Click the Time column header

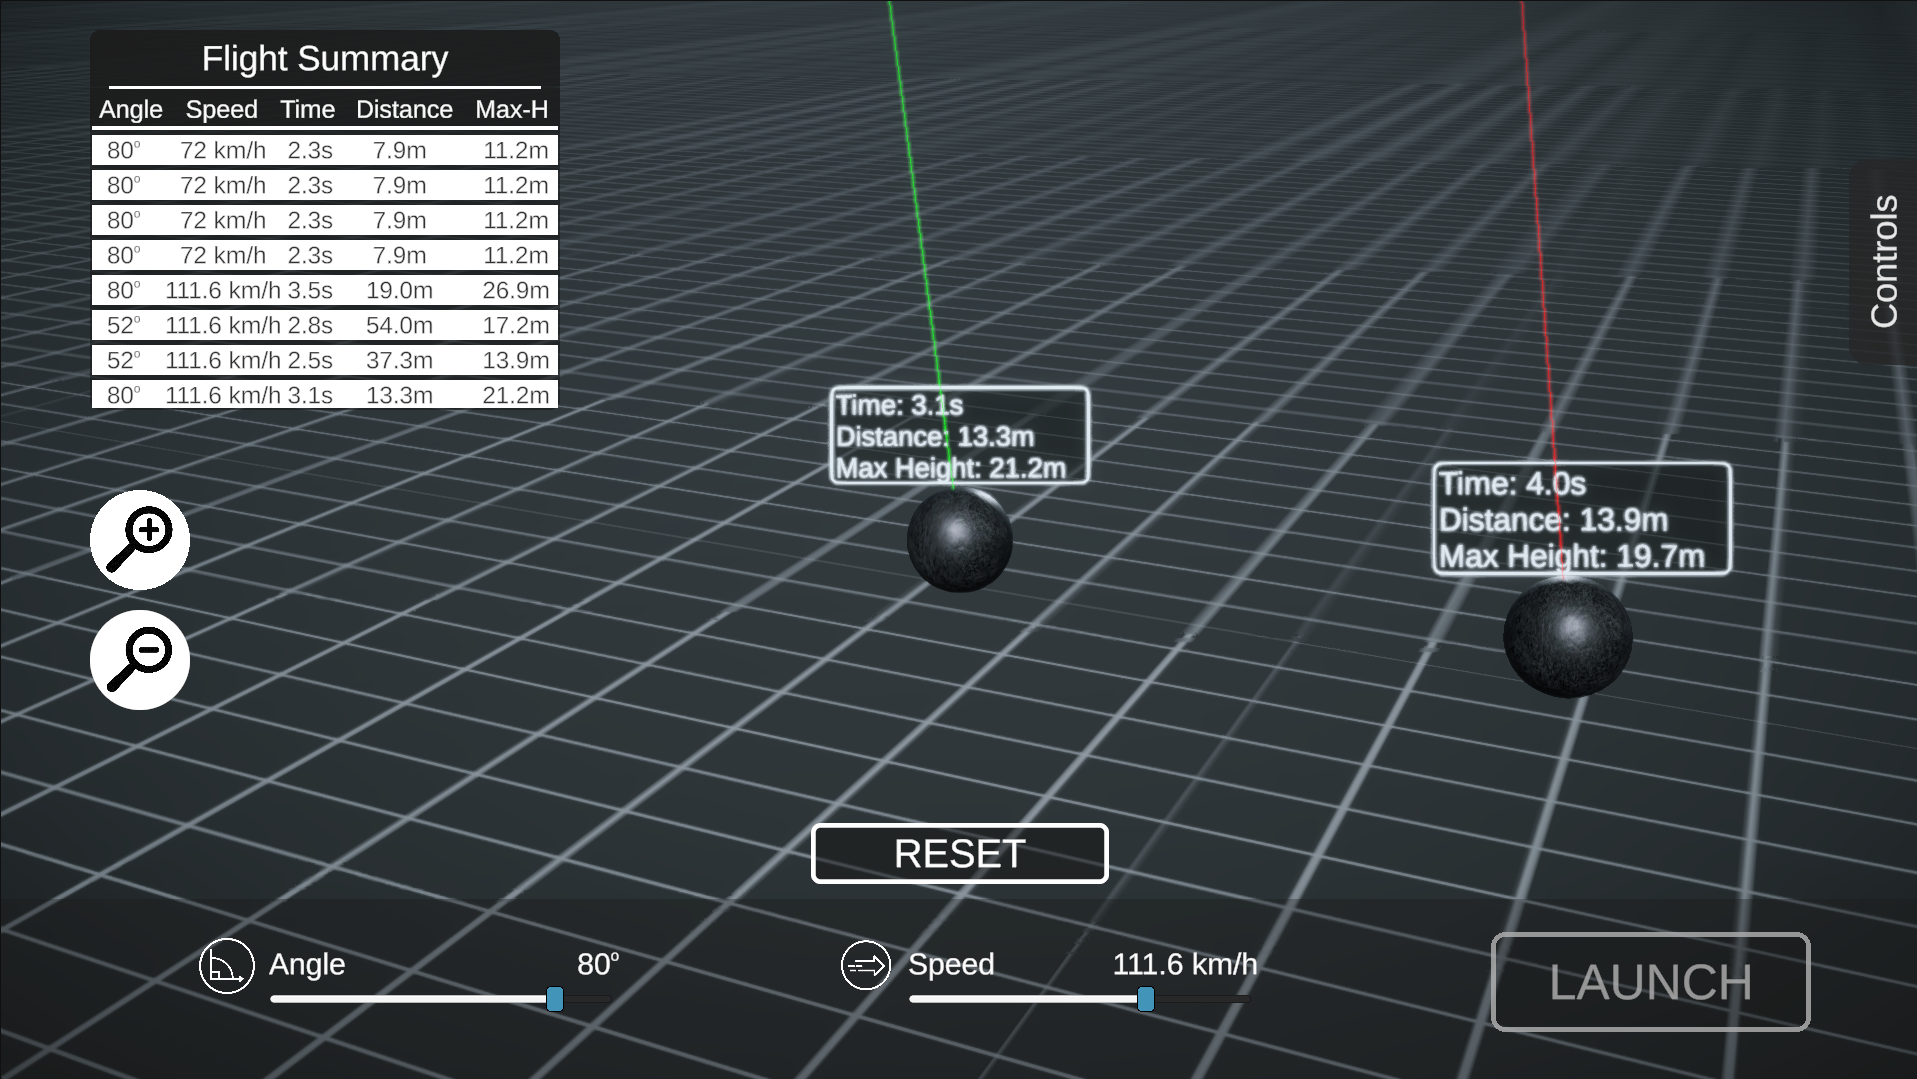click(308, 109)
